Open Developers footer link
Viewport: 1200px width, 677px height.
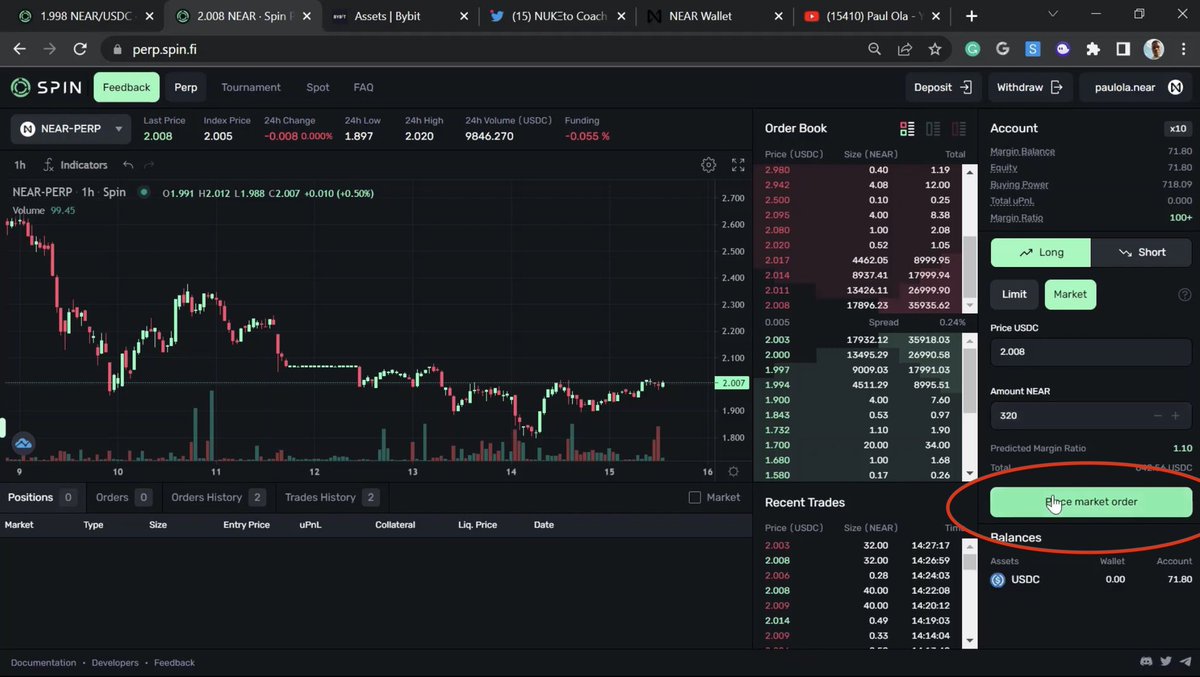[115, 662]
